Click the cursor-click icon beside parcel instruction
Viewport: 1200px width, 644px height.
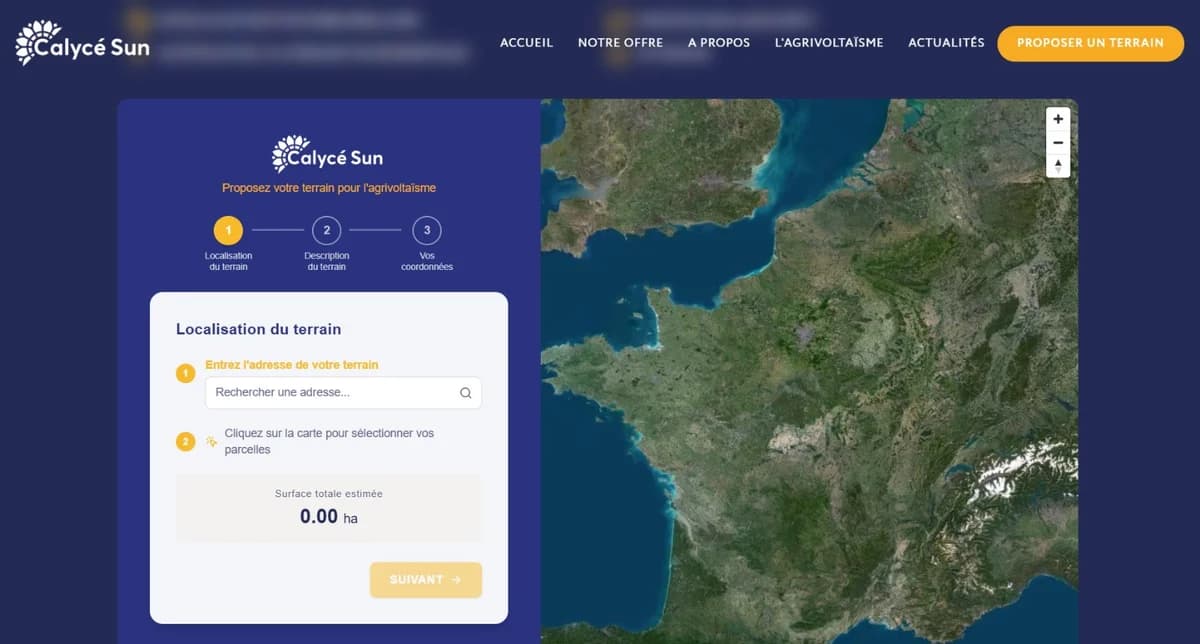[212, 441]
